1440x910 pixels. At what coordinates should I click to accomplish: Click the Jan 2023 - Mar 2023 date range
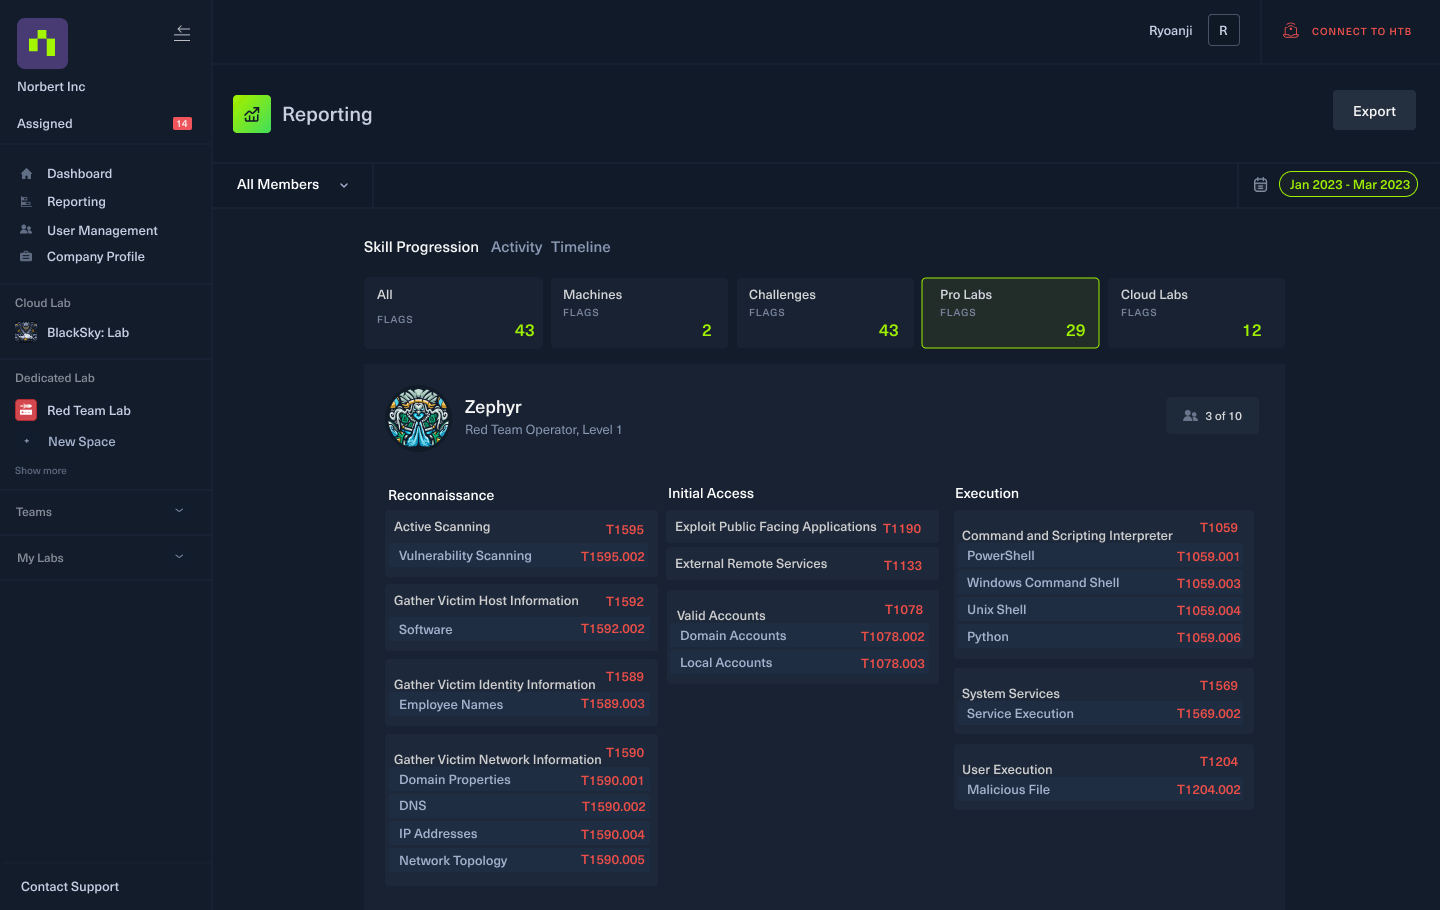1348,185
